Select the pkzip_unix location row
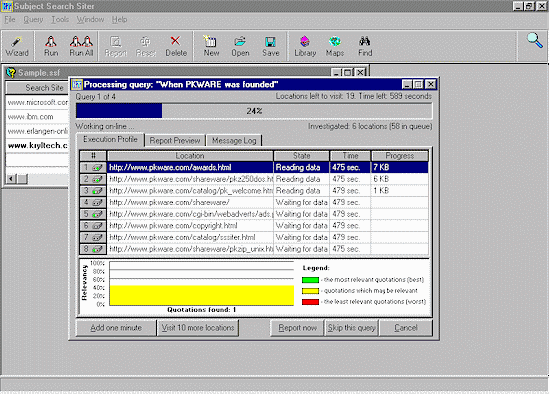 coord(254,249)
